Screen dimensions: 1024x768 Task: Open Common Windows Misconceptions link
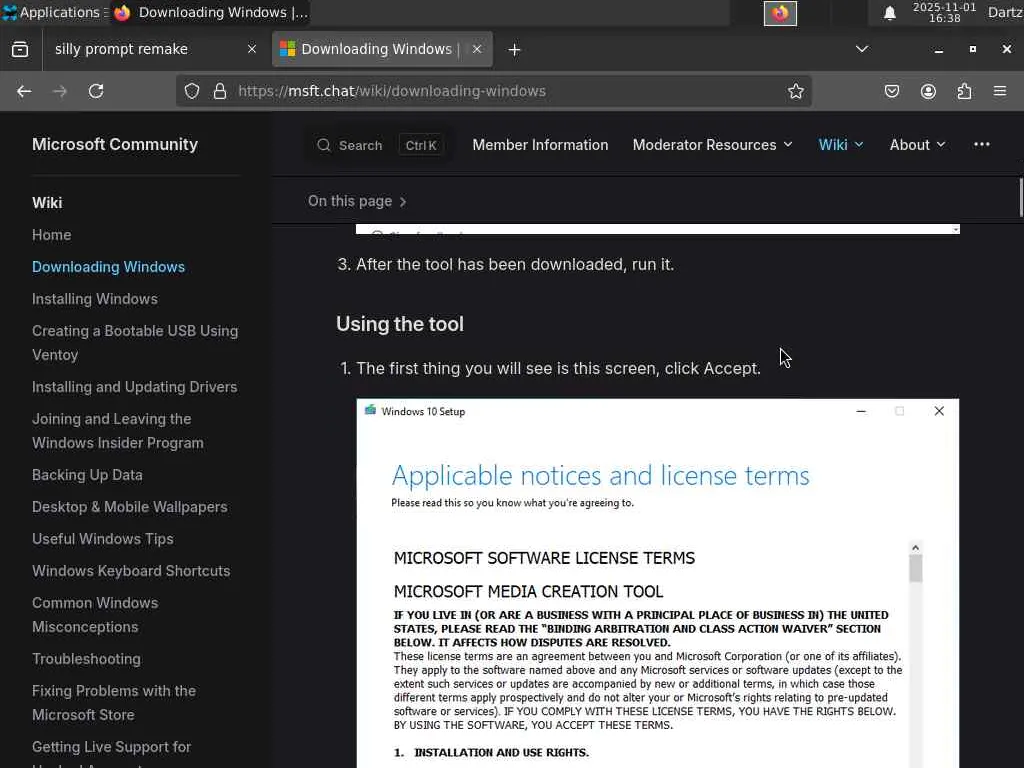(x=95, y=615)
